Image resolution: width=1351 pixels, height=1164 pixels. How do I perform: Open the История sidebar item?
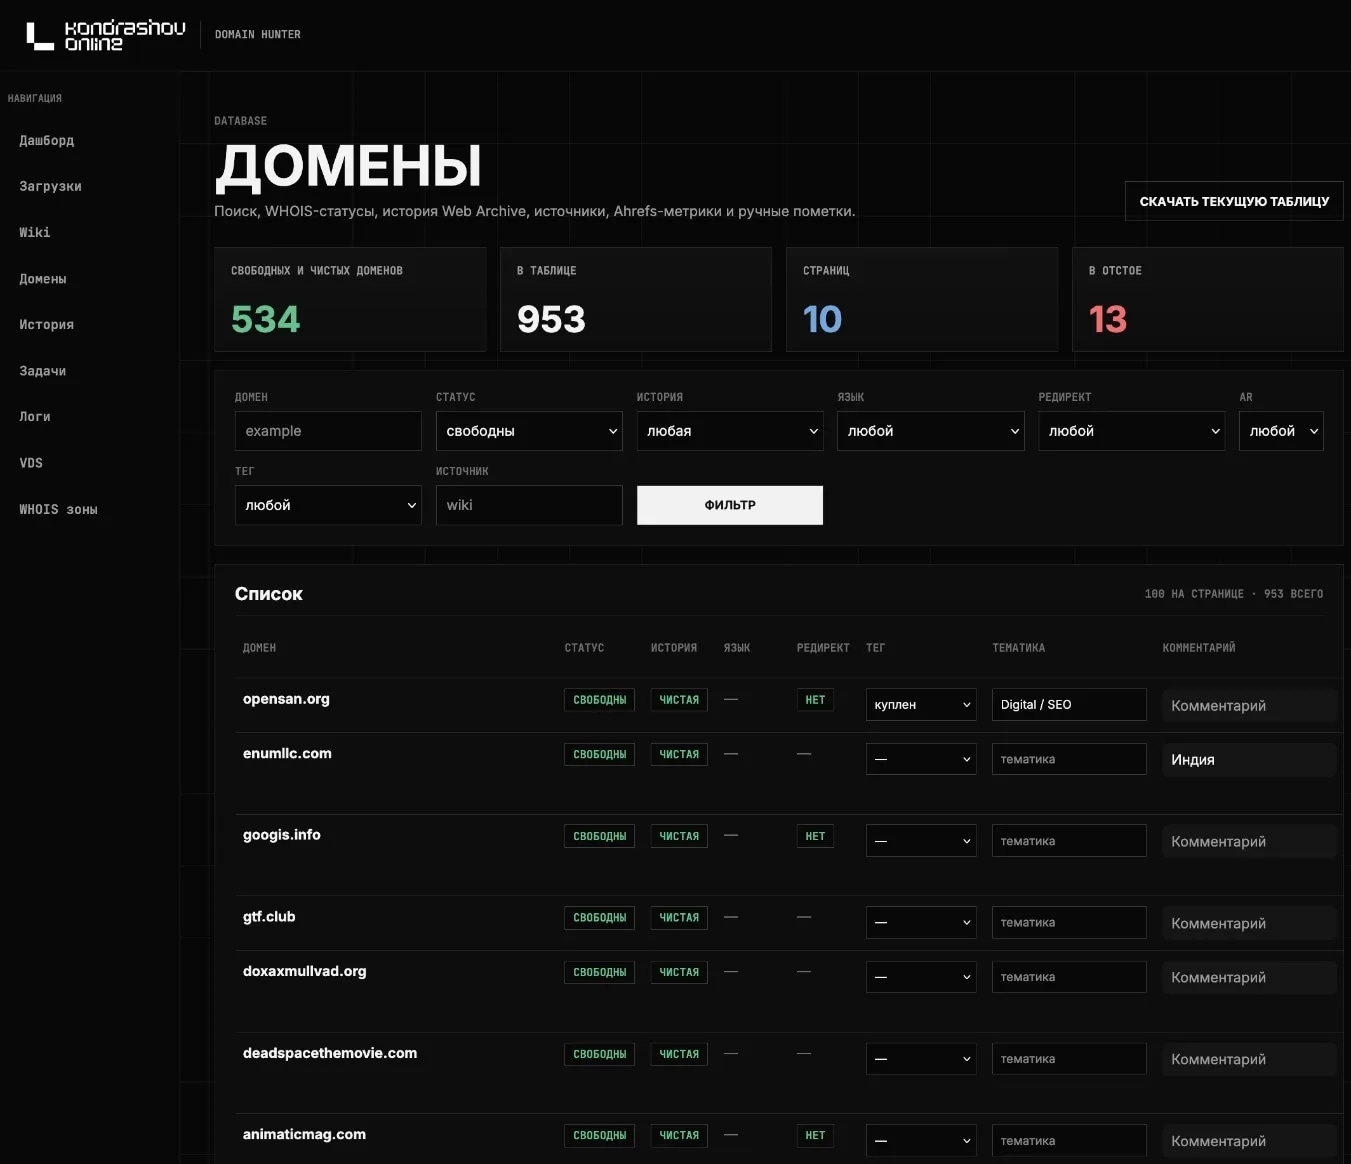46,325
